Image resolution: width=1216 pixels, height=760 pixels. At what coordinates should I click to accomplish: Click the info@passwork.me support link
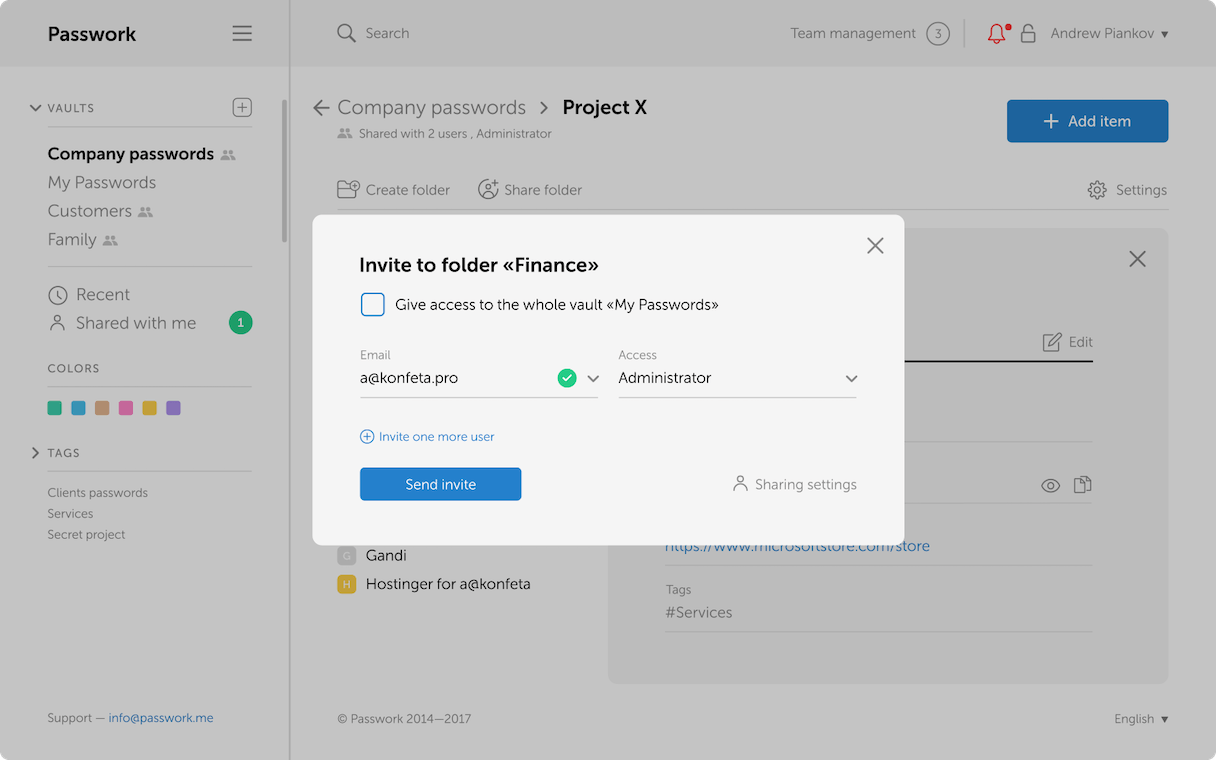tap(161, 718)
